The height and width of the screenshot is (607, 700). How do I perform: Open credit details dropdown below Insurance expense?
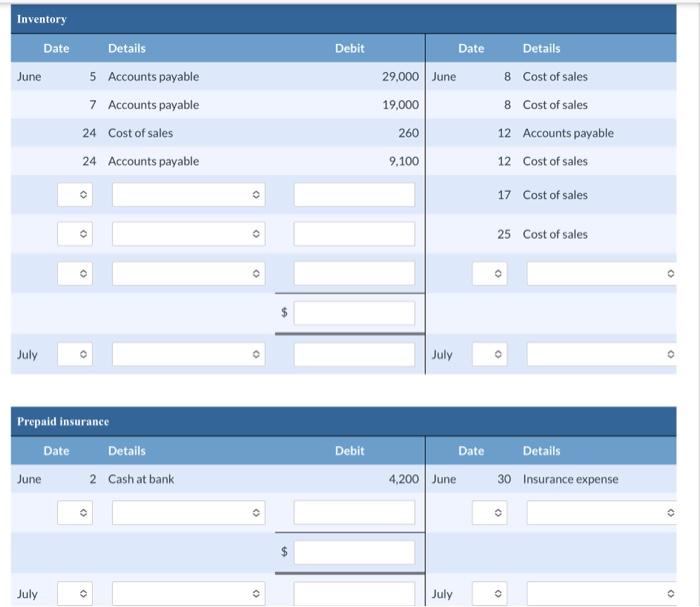click(601, 512)
